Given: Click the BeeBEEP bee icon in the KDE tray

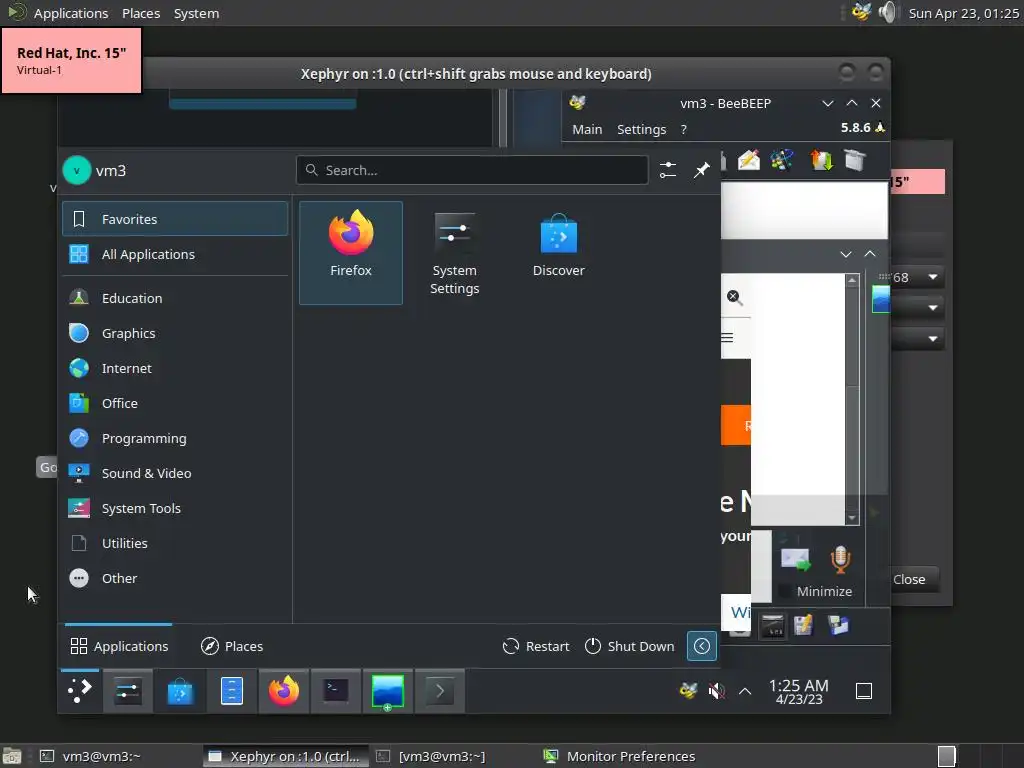Looking at the screenshot, I should (688, 690).
